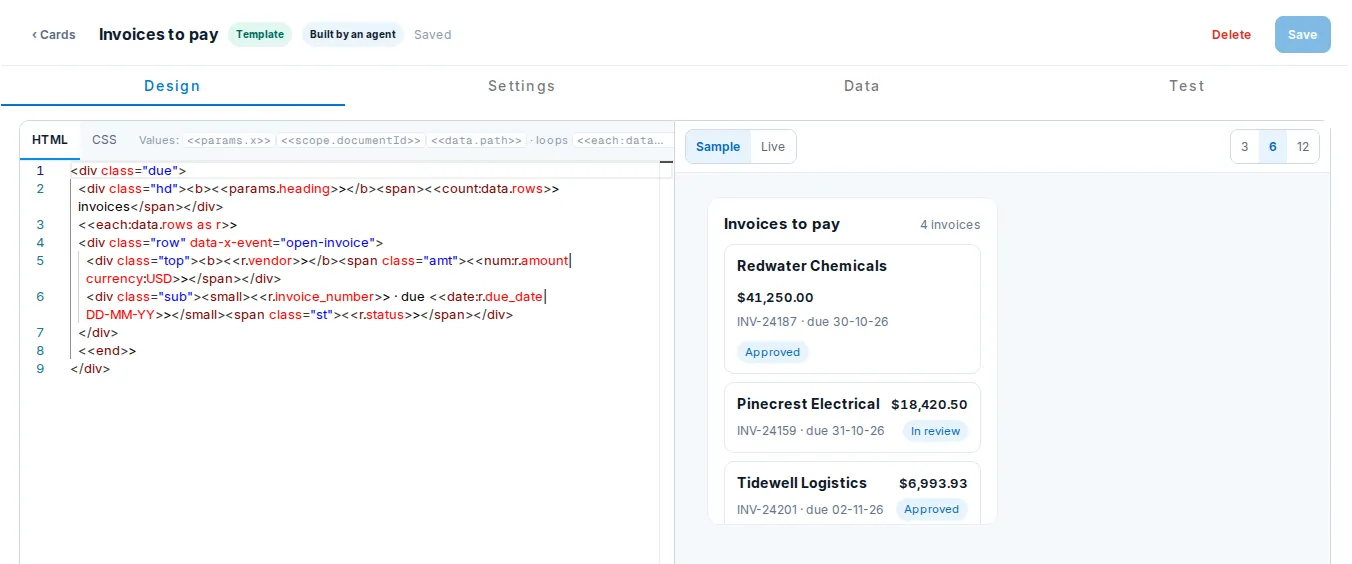1352x564 pixels.
Task: Set preview width to 12 columns
Action: (1302, 147)
